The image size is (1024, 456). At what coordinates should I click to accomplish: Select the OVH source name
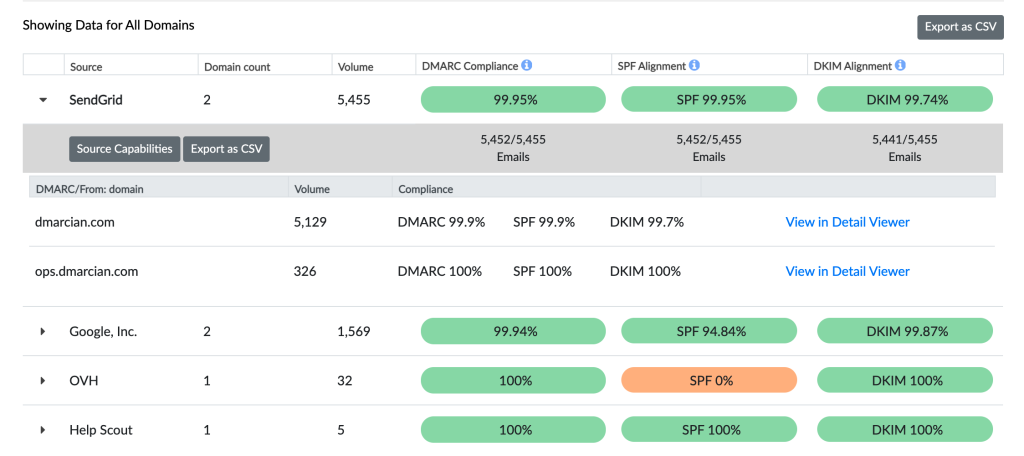click(84, 380)
